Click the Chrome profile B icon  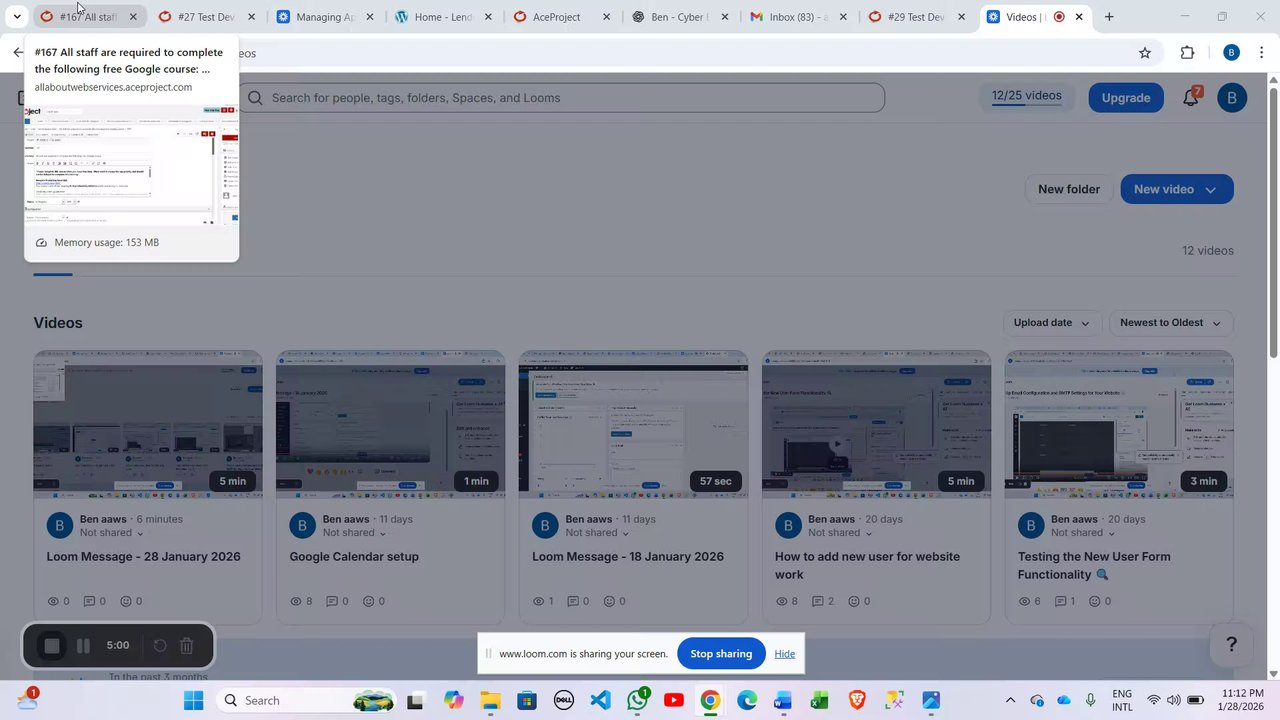pos(1231,53)
